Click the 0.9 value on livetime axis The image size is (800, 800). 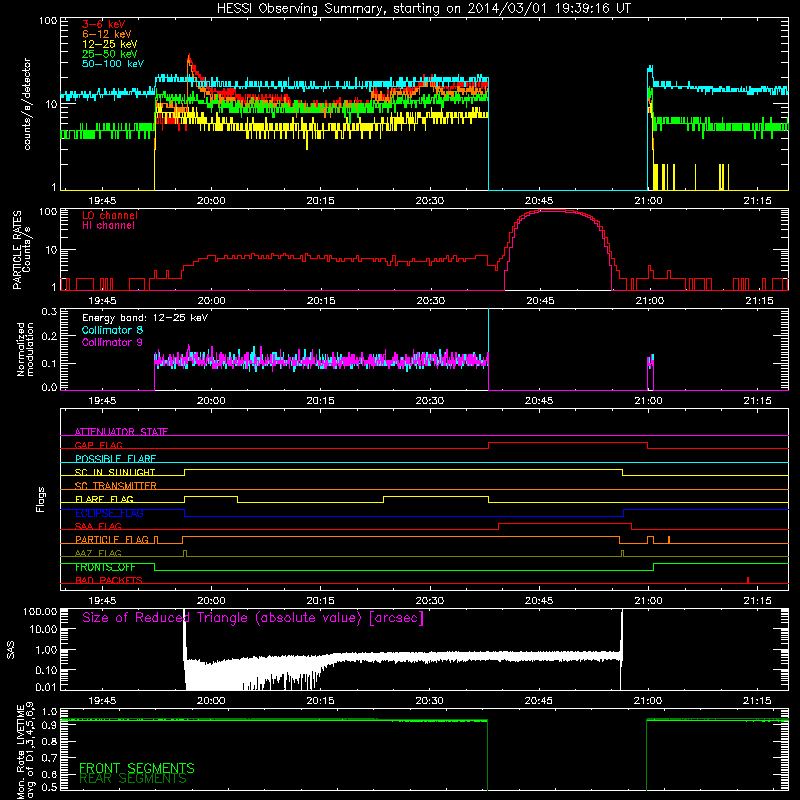coord(49,726)
